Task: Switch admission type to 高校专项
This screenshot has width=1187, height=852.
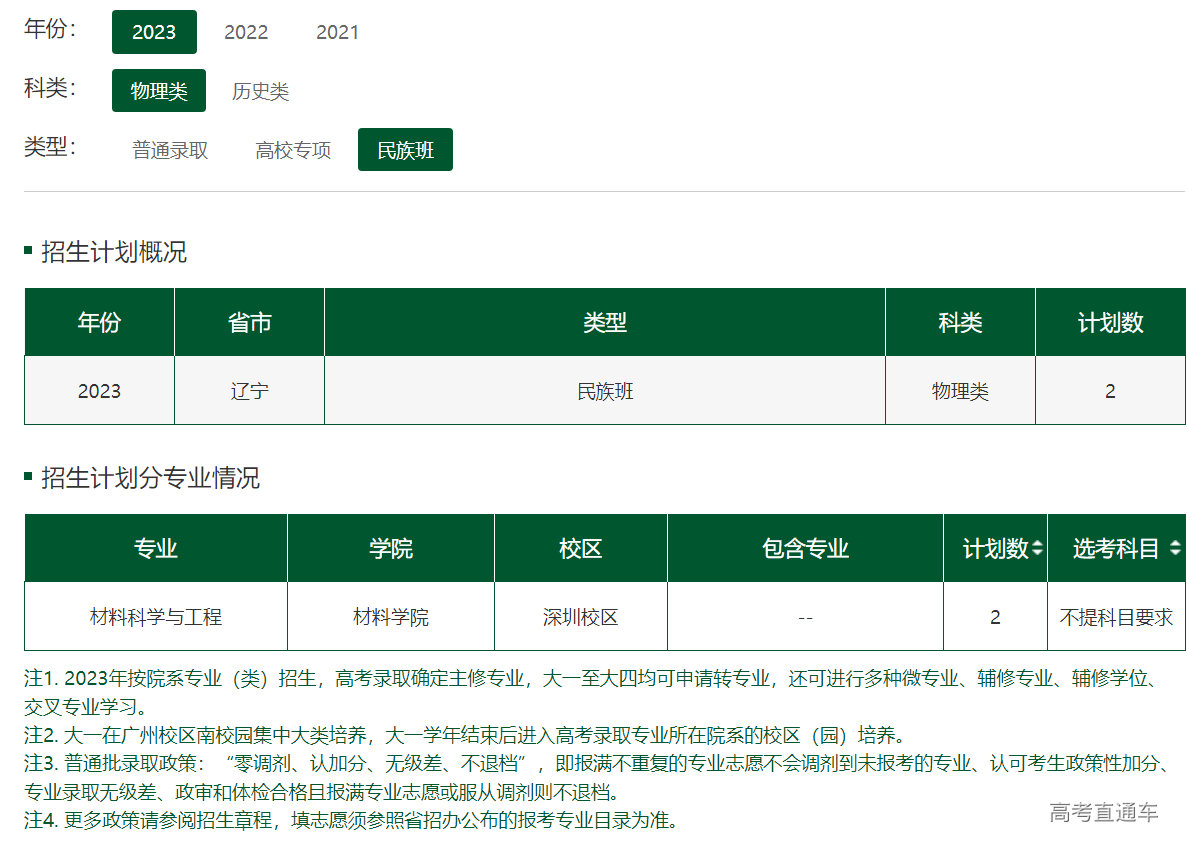Action: (292, 149)
